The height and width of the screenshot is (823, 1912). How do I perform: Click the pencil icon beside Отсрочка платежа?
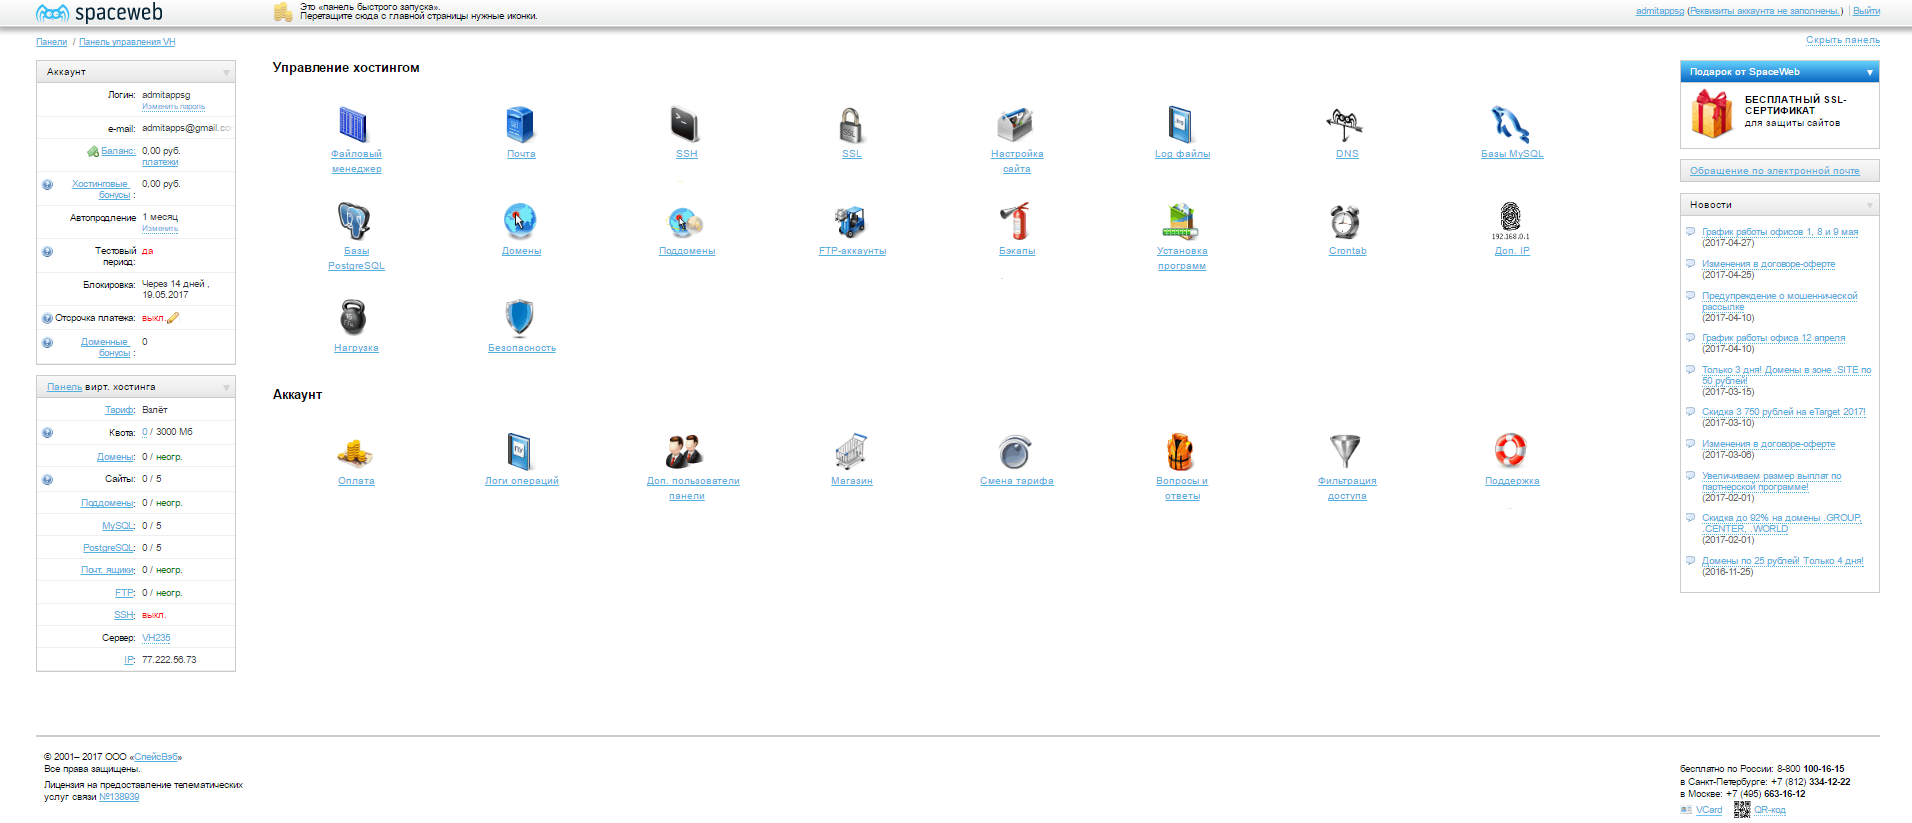pyautogui.click(x=173, y=318)
